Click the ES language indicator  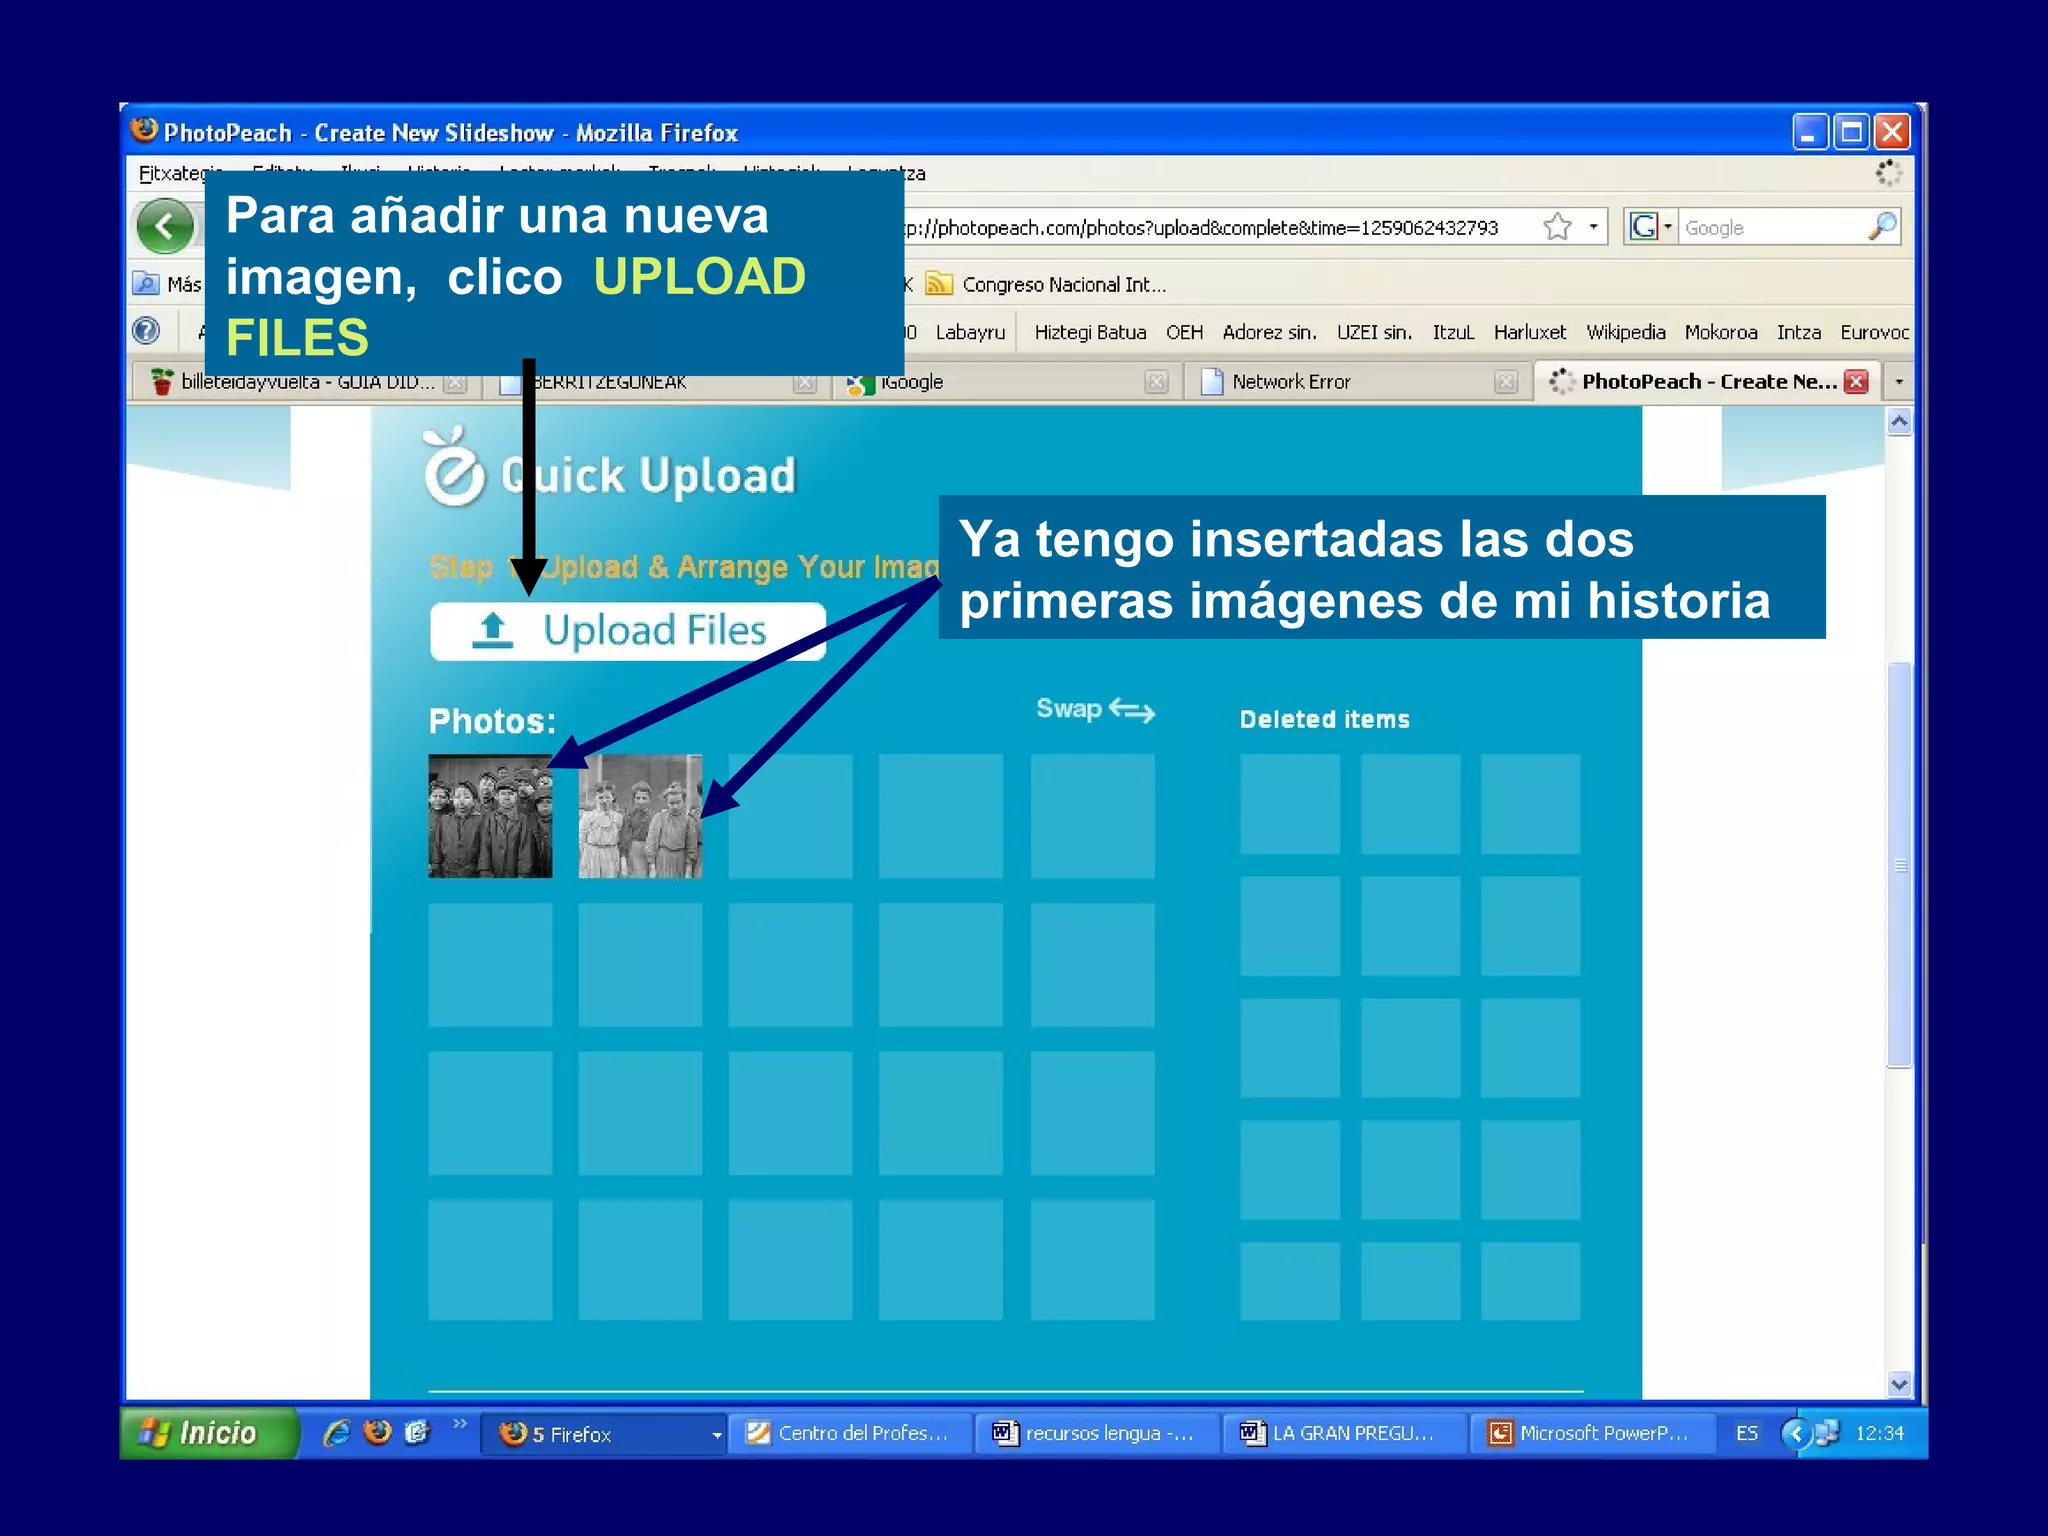tap(1746, 1434)
